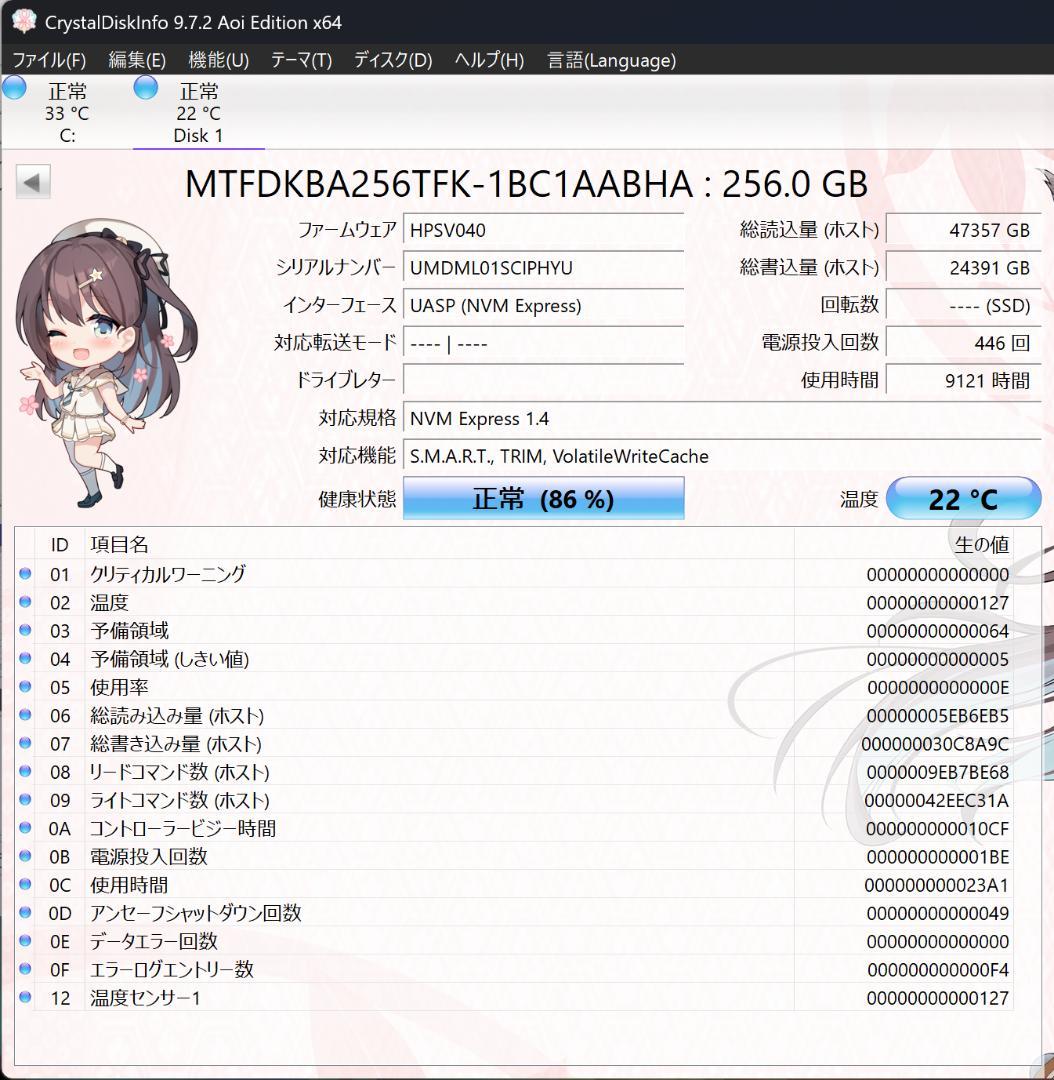Open the 機能(U) menu
The image size is (1054, 1080).
pos(218,61)
